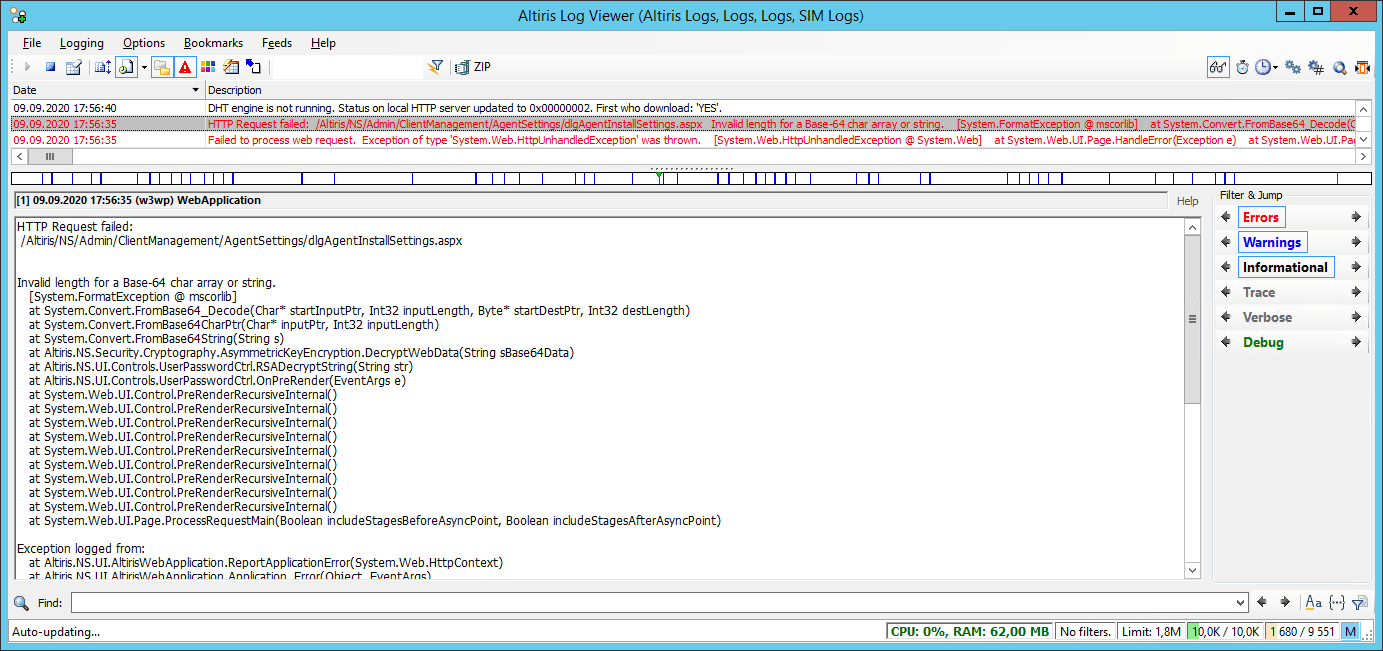Viewport: 1383px width, 651px height.
Task: Click the Help link in details header
Action: coord(1187,201)
